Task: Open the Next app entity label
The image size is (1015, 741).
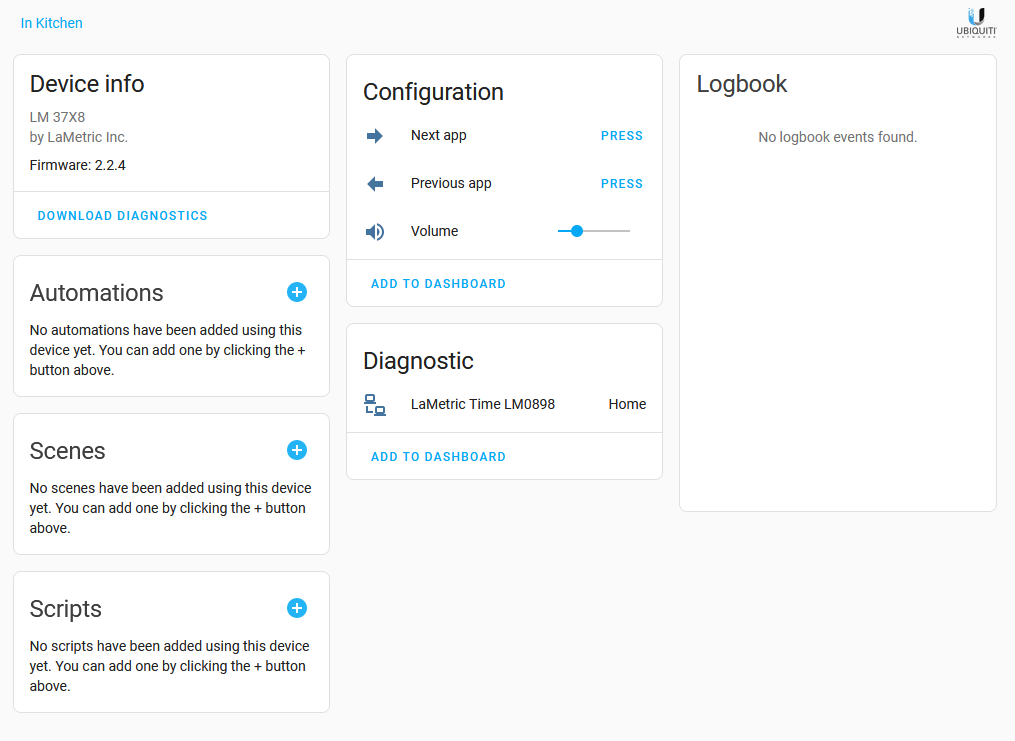Action: click(x=438, y=135)
